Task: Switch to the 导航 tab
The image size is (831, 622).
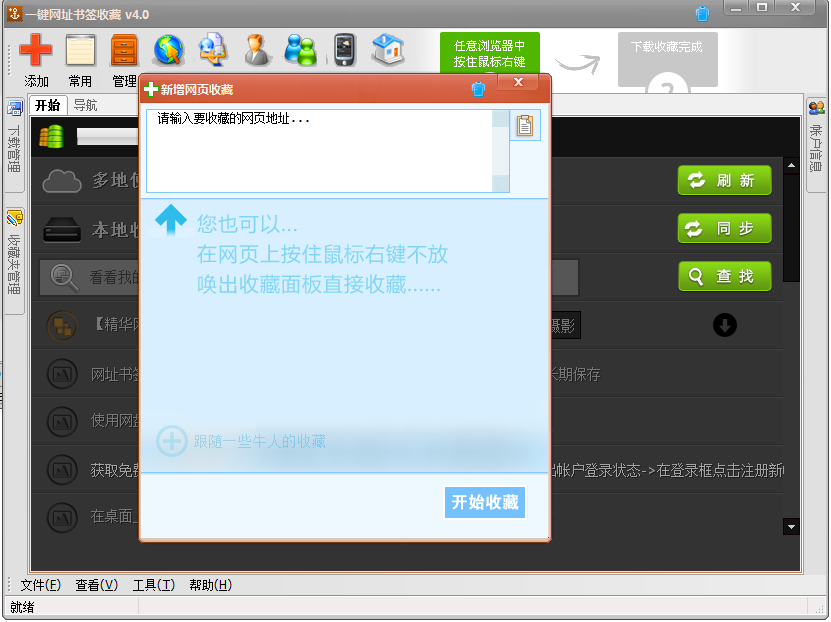Action: coord(86,105)
